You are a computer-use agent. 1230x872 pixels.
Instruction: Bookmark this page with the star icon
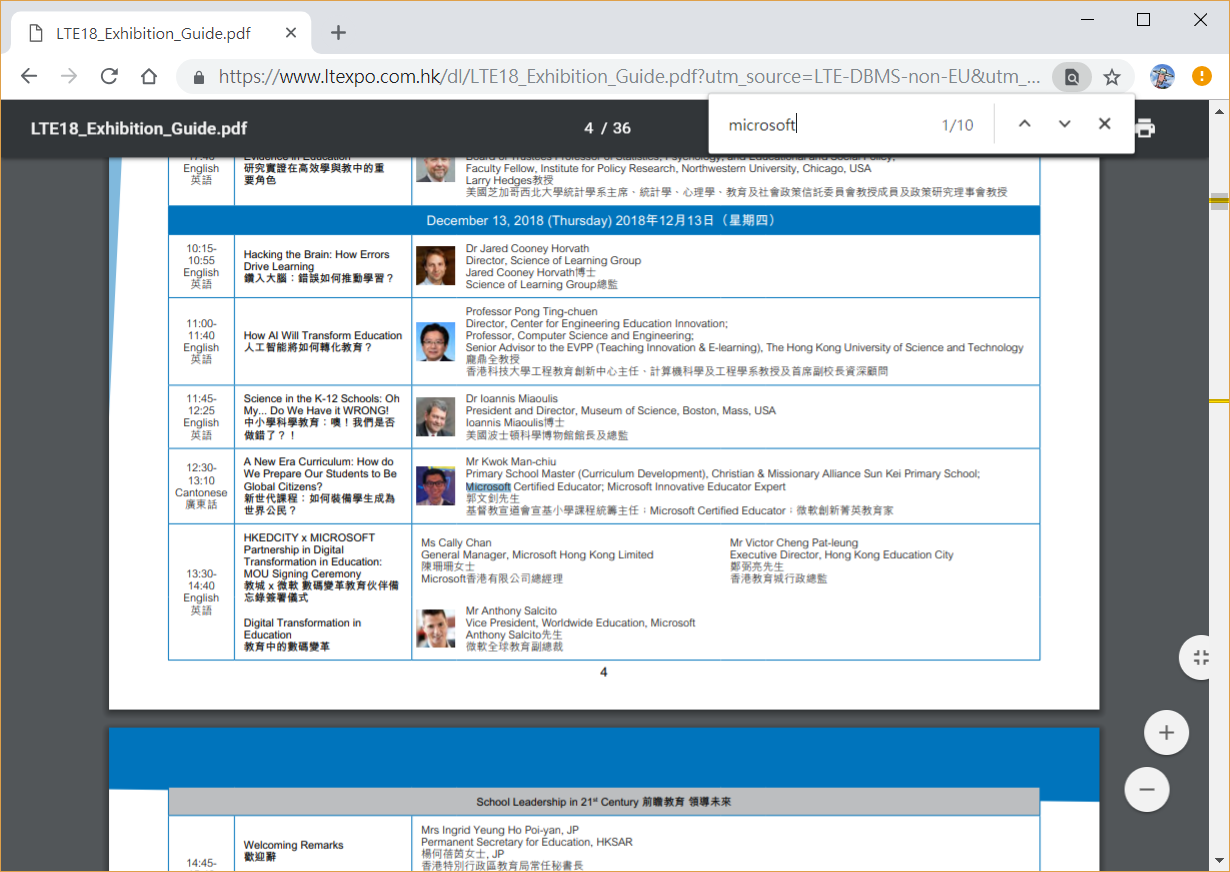click(x=1111, y=77)
